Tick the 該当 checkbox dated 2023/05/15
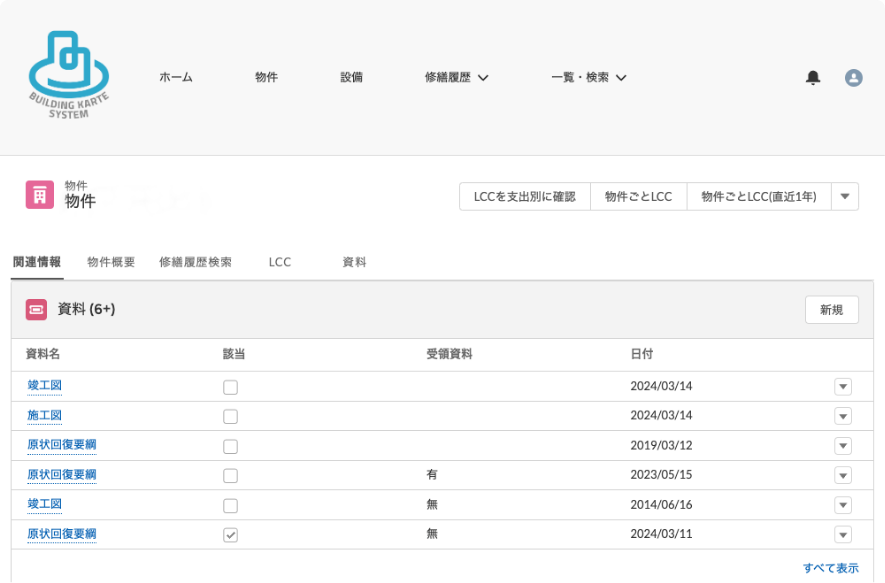 pos(230,476)
